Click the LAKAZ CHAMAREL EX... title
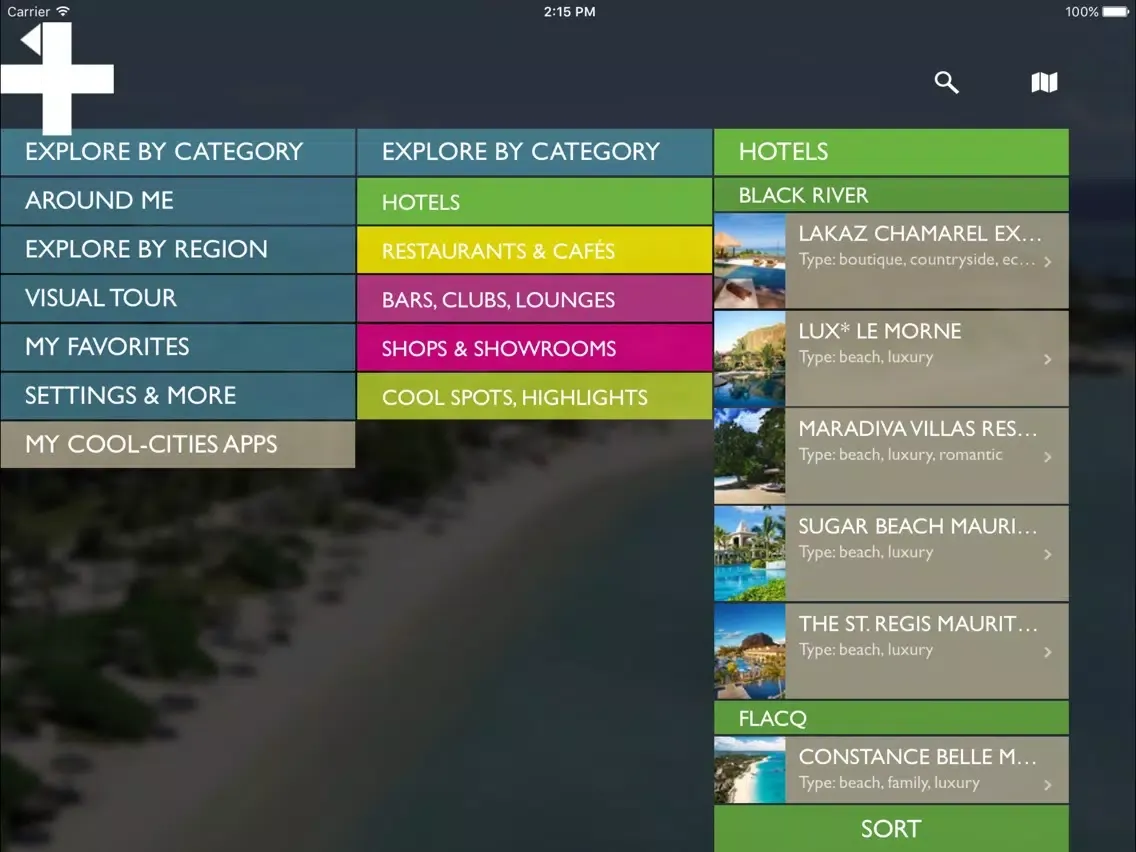This screenshot has width=1136, height=852. [x=920, y=233]
